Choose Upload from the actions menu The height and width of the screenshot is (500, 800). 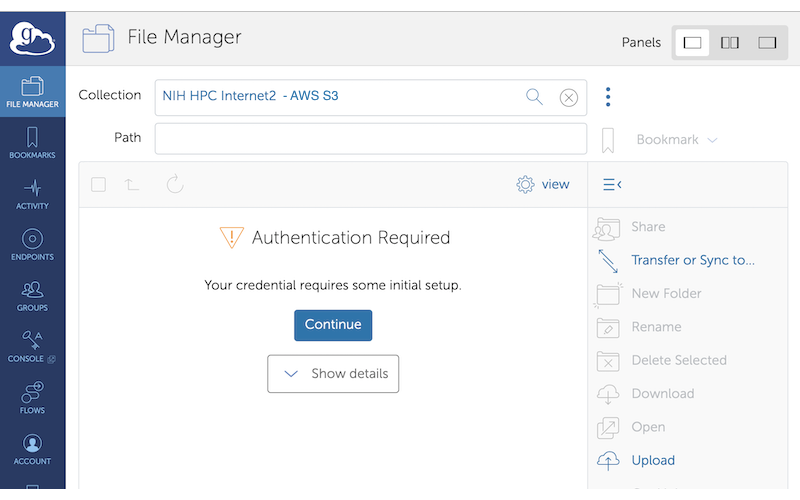[x=652, y=460]
